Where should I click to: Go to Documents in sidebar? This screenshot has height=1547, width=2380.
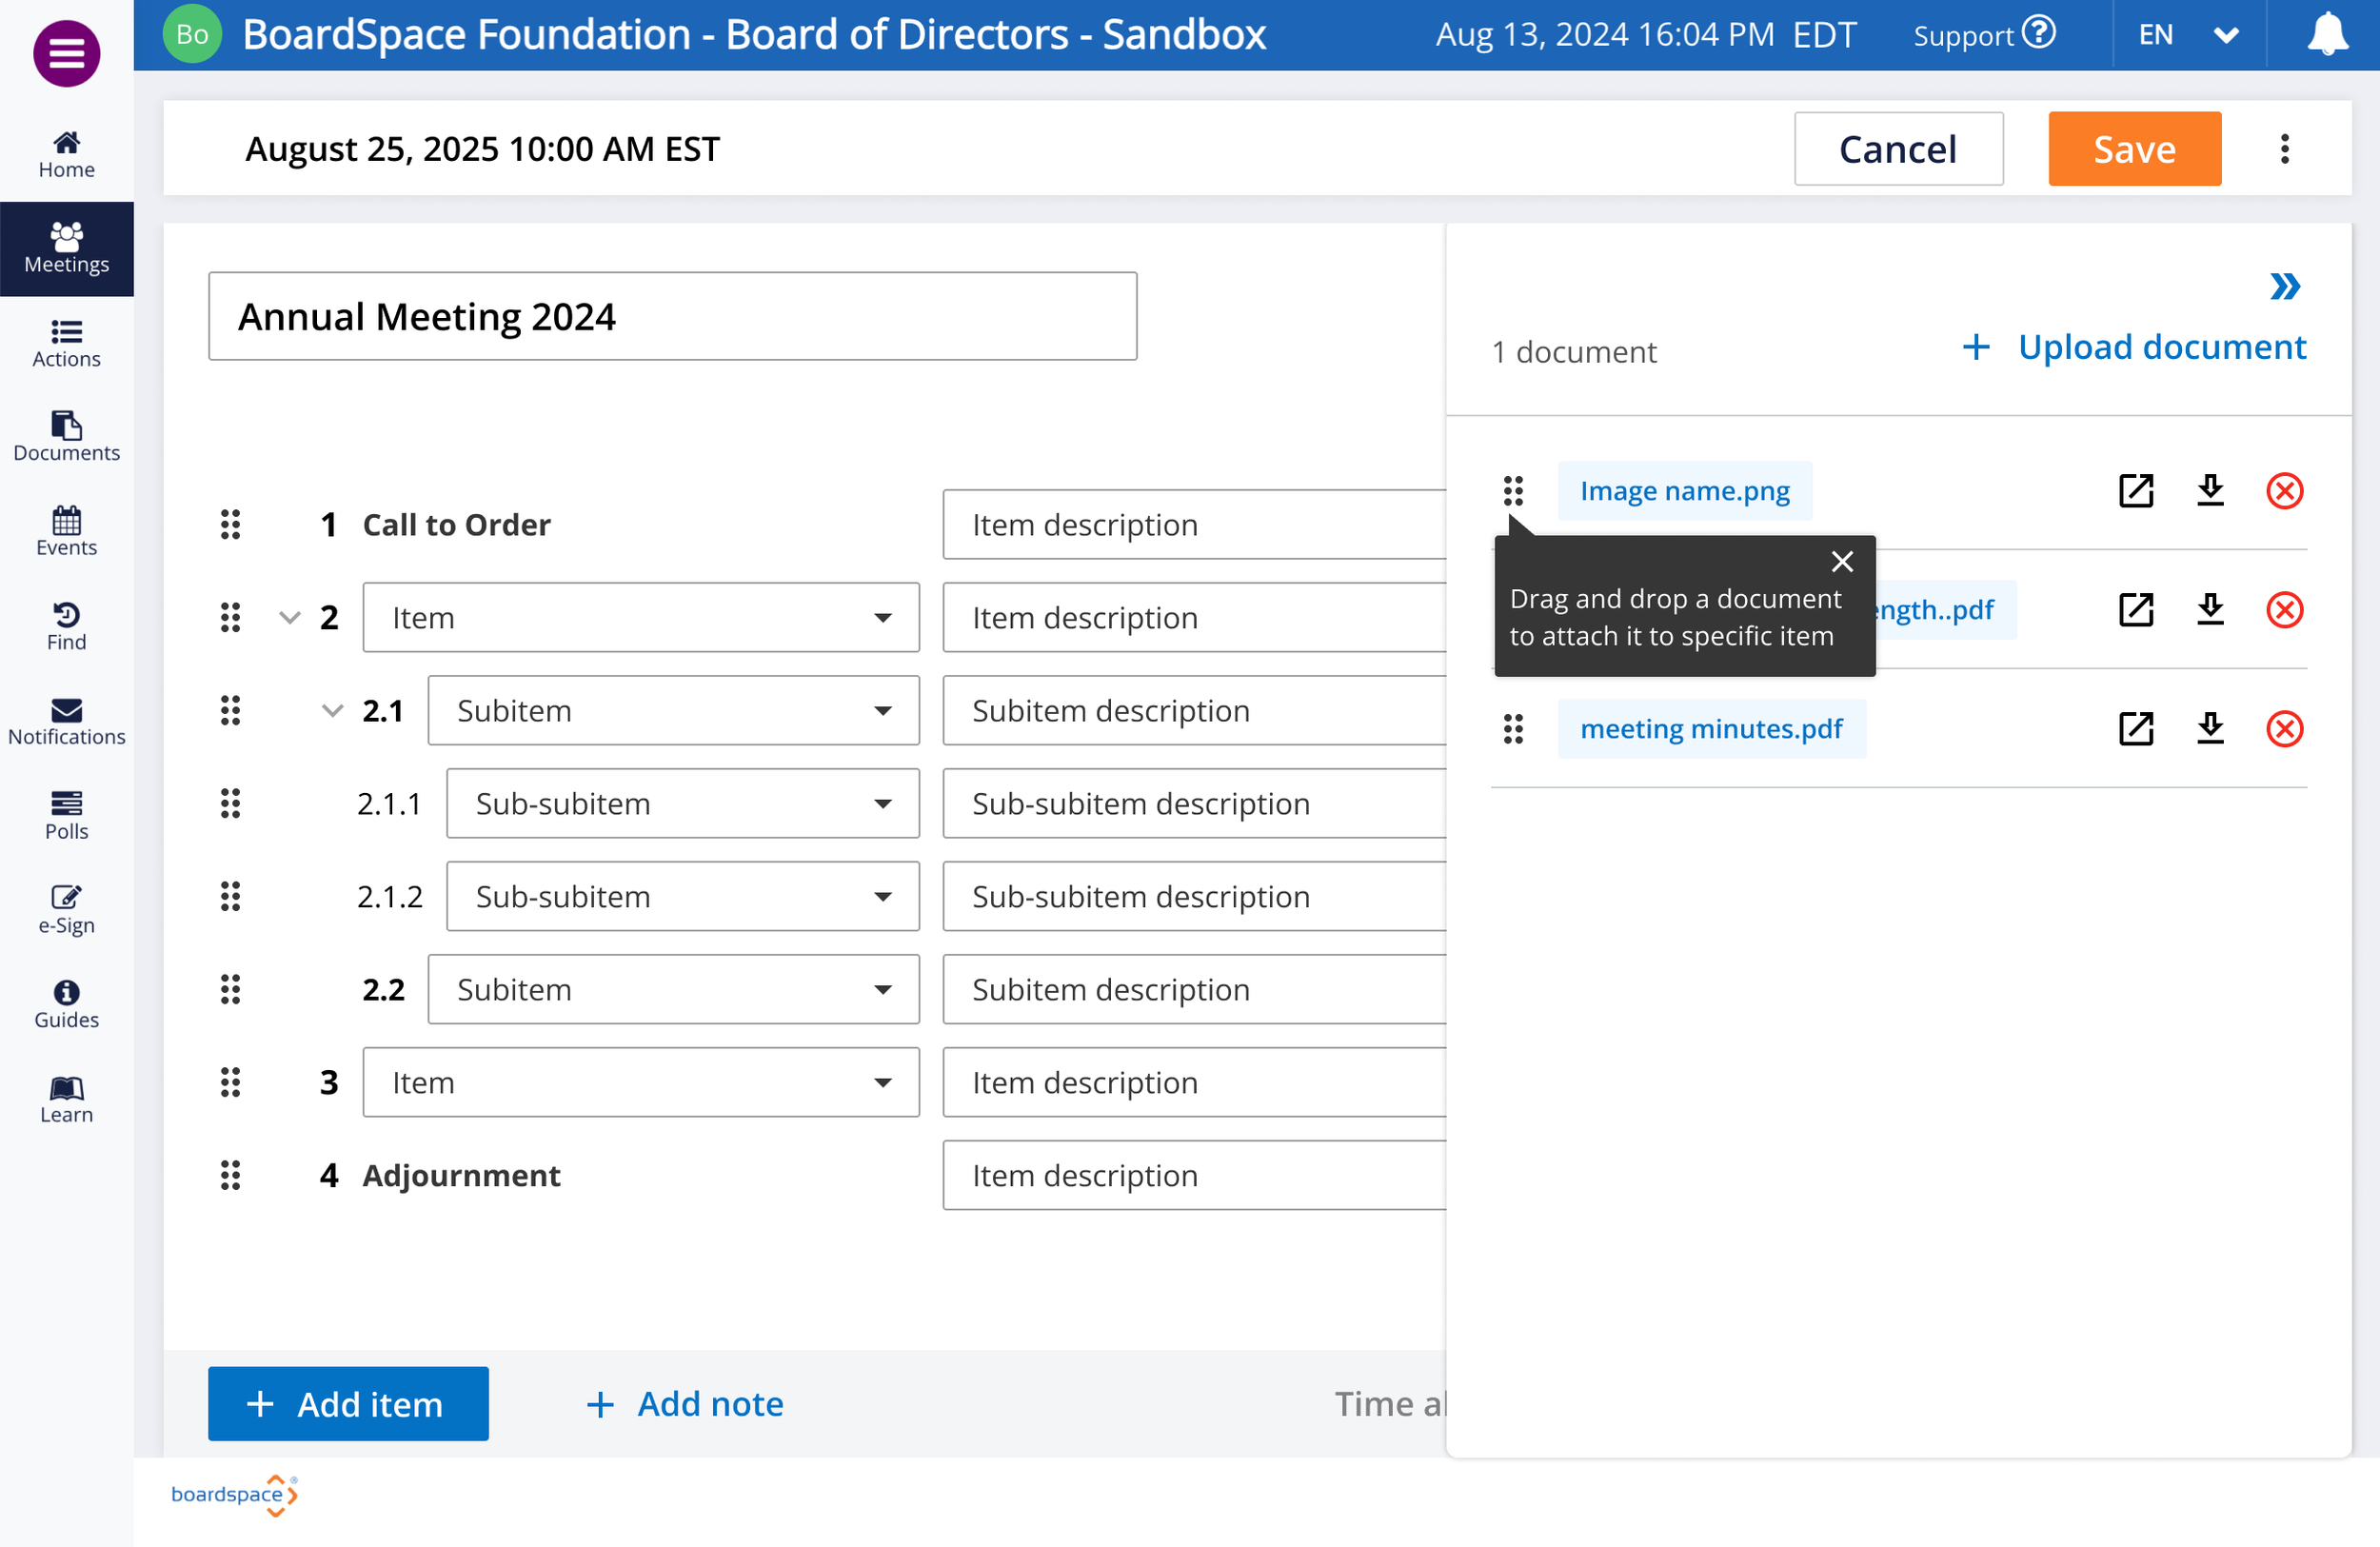pyautogui.click(x=66, y=437)
